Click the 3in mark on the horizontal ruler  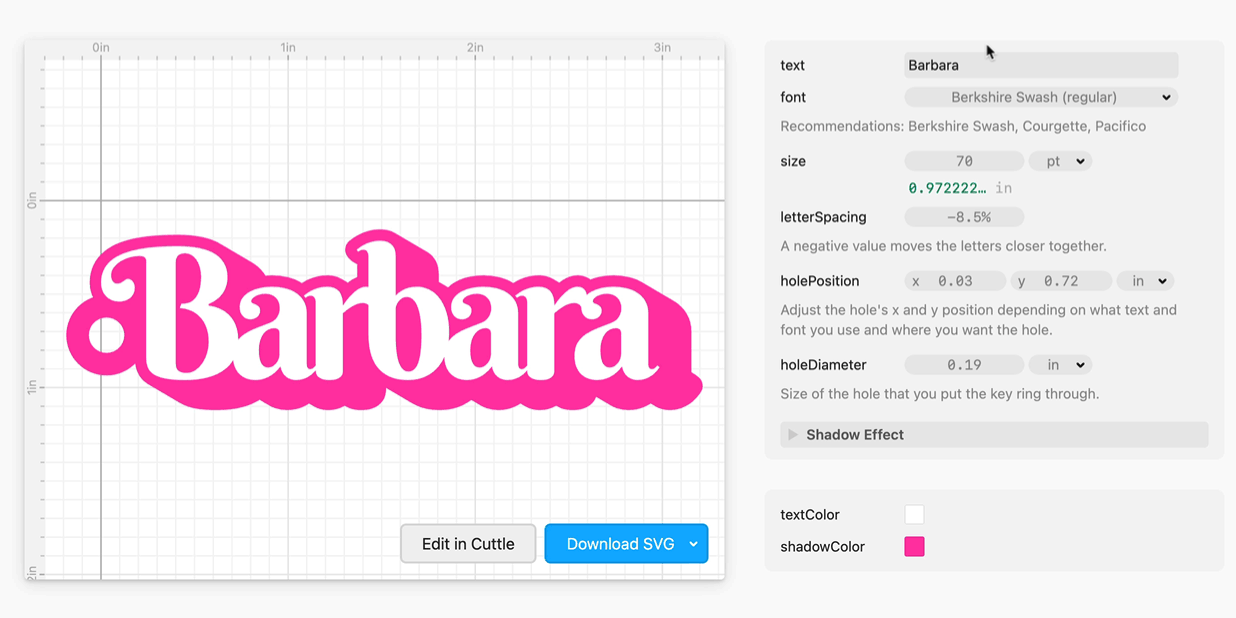coord(662,48)
